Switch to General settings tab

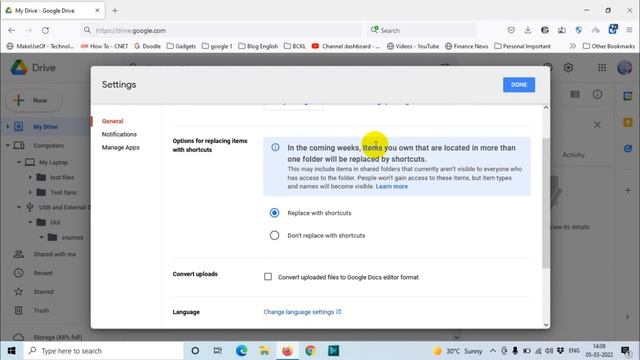[112, 121]
